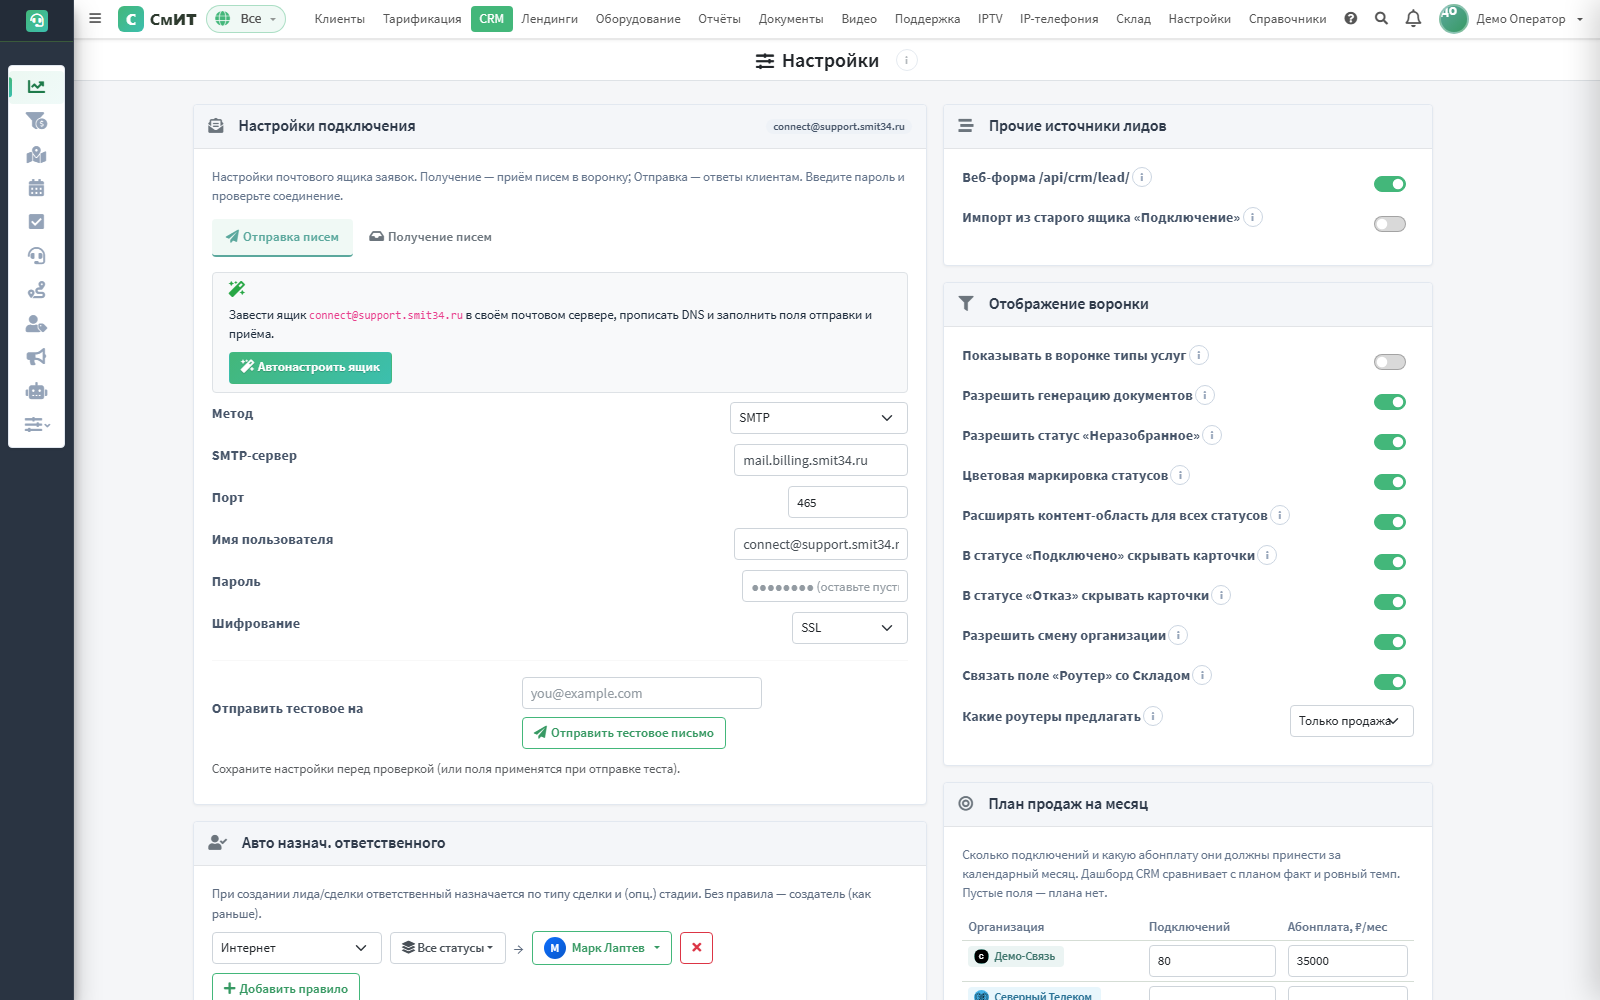The image size is (1600, 1000).
Task: Click the Порт input field
Action: click(x=848, y=502)
